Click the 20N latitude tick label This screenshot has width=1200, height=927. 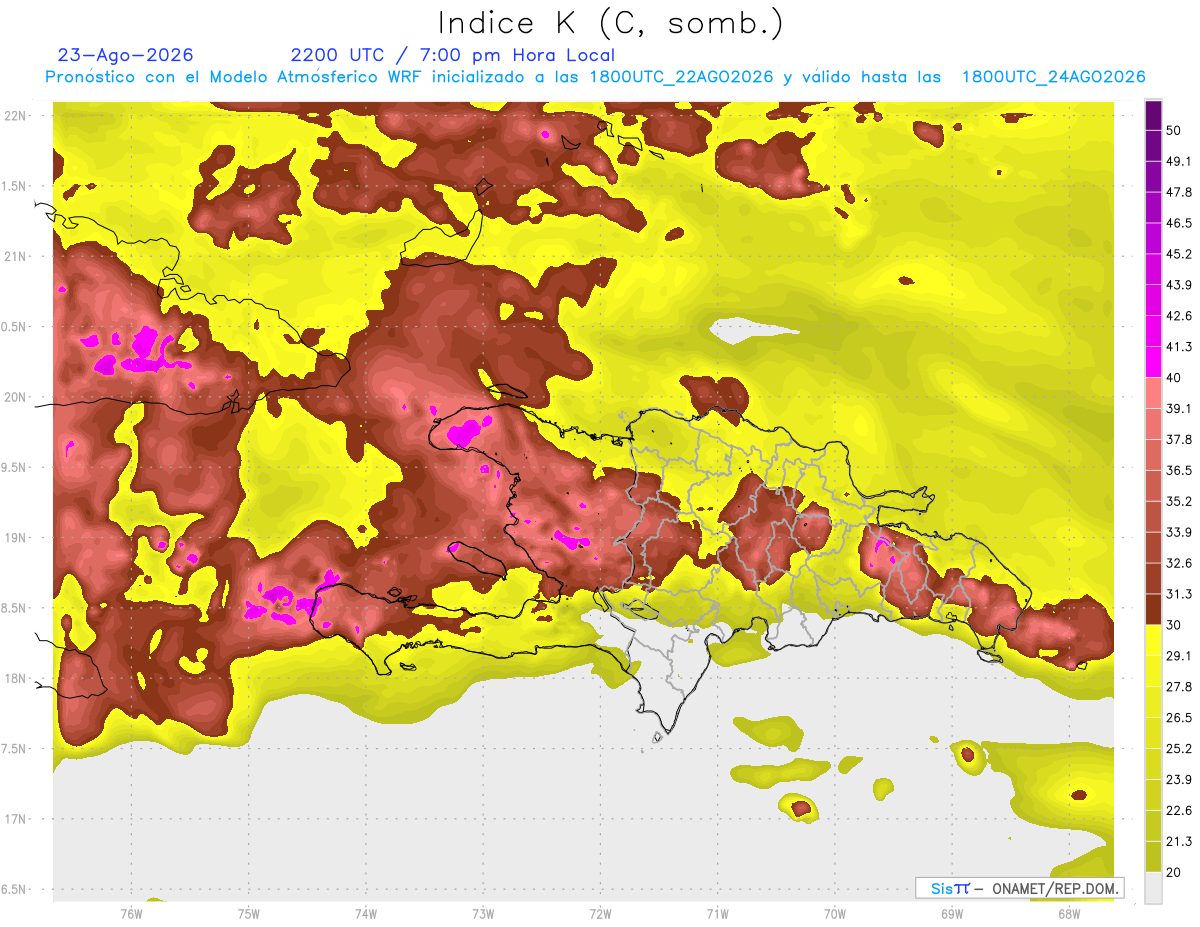click(x=16, y=397)
